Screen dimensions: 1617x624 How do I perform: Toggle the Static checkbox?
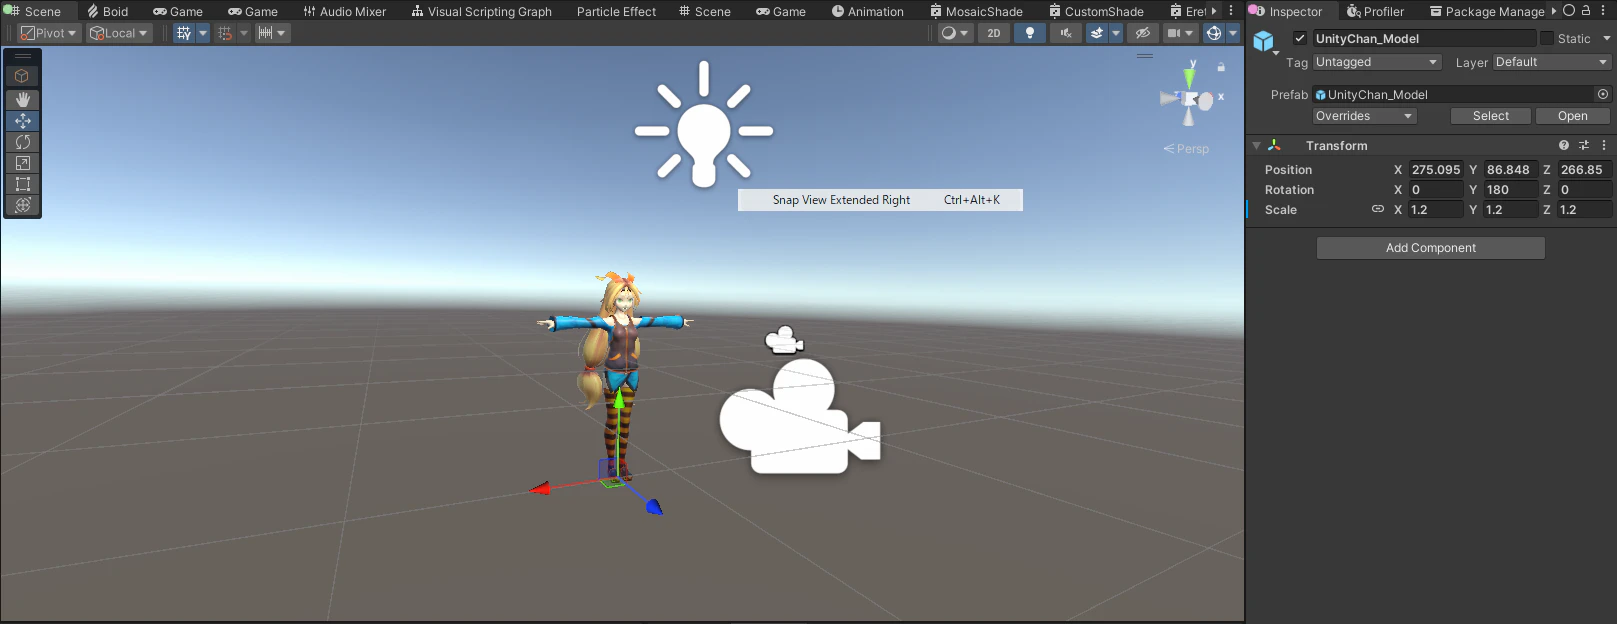tap(1547, 38)
